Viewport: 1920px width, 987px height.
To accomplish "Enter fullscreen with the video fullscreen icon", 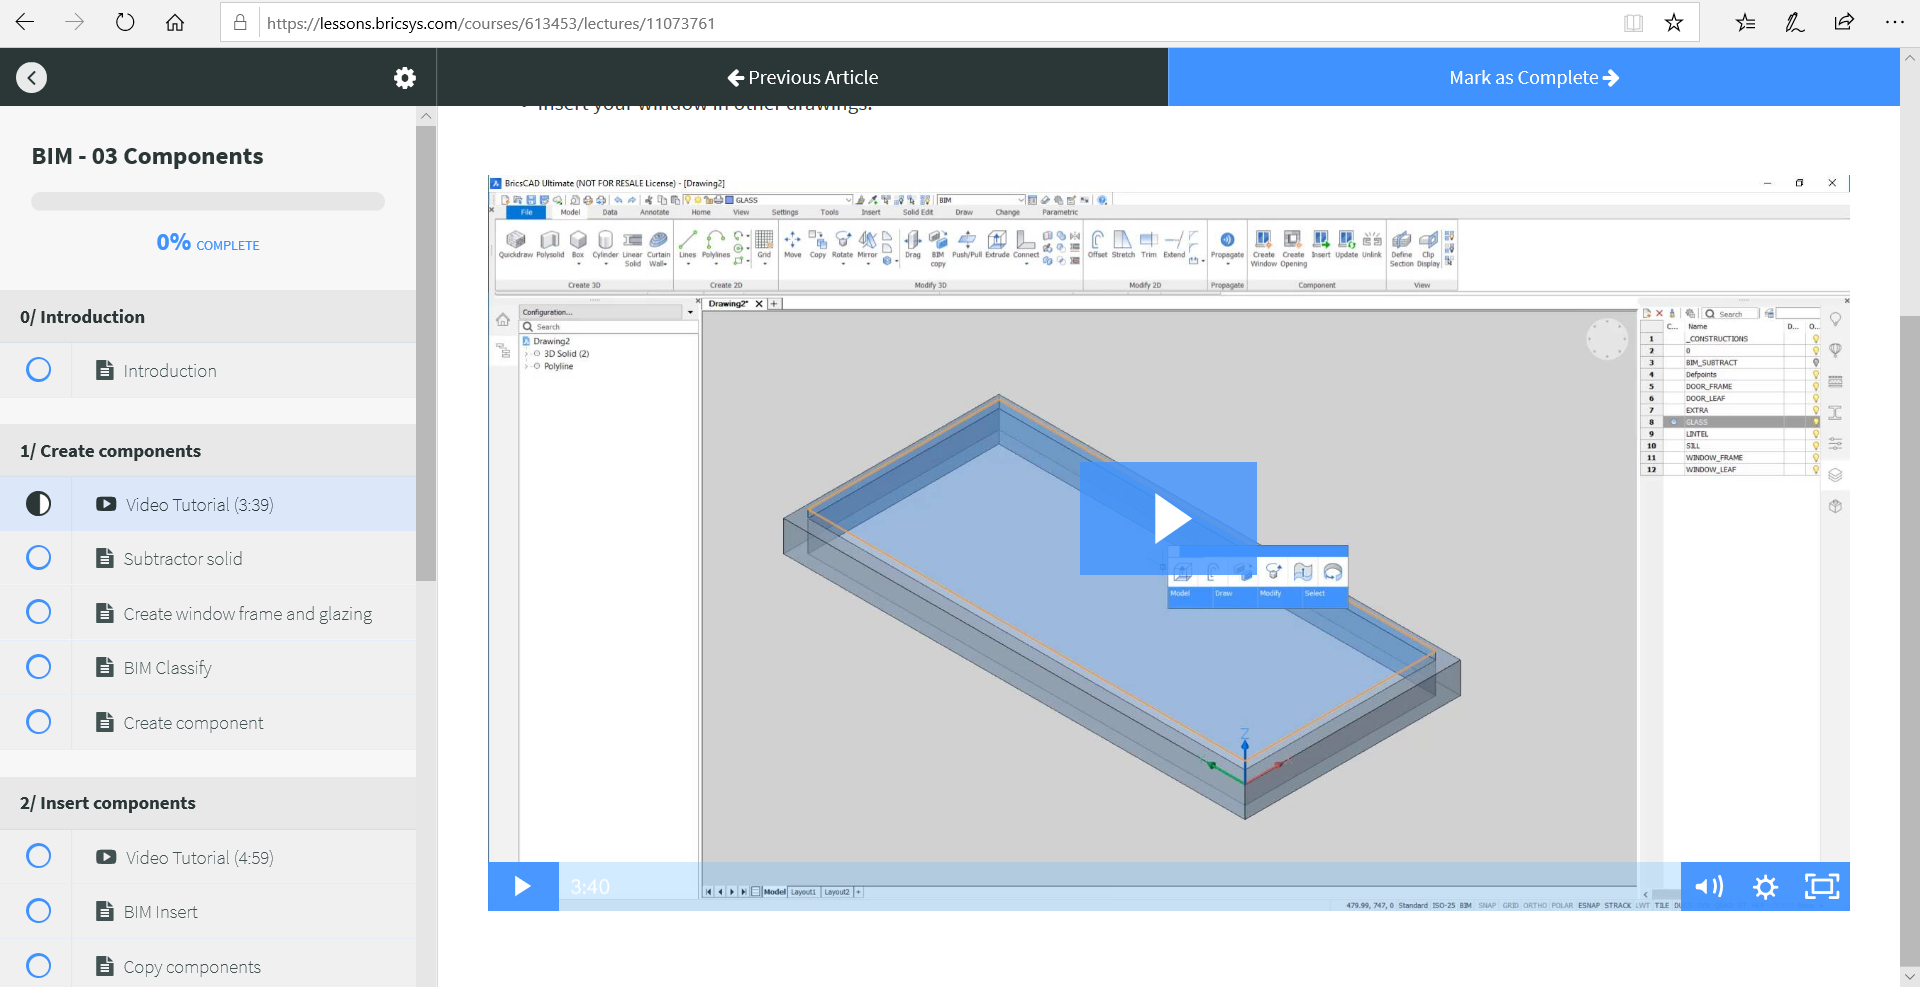I will coord(1821,886).
